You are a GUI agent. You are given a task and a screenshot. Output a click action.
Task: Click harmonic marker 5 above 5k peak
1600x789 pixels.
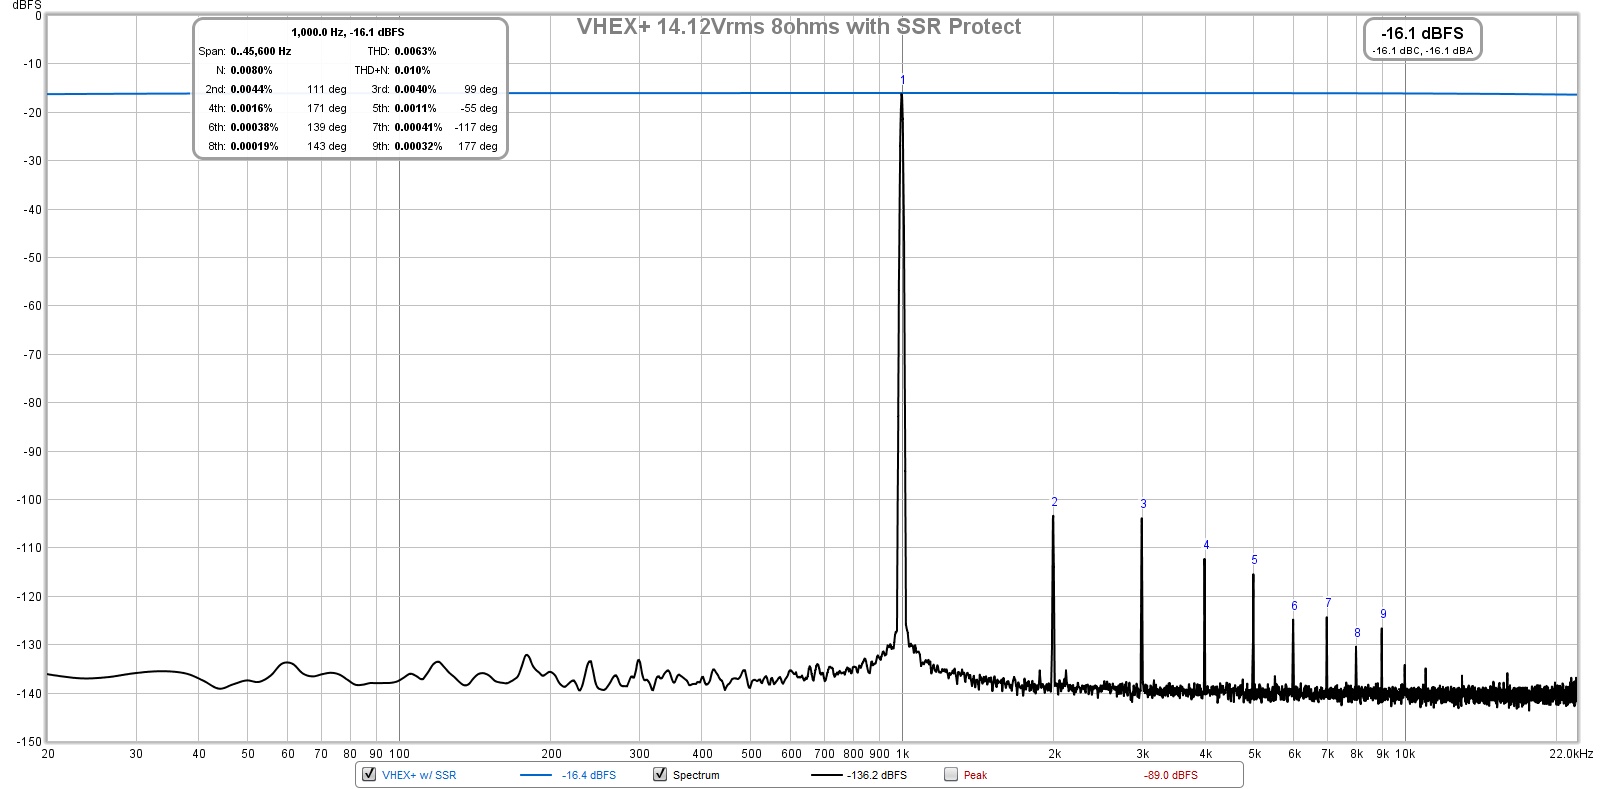[1254, 560]
